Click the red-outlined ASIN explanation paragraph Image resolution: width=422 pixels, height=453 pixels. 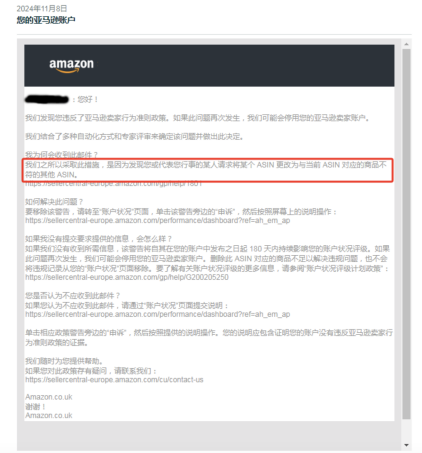[207, 170]
